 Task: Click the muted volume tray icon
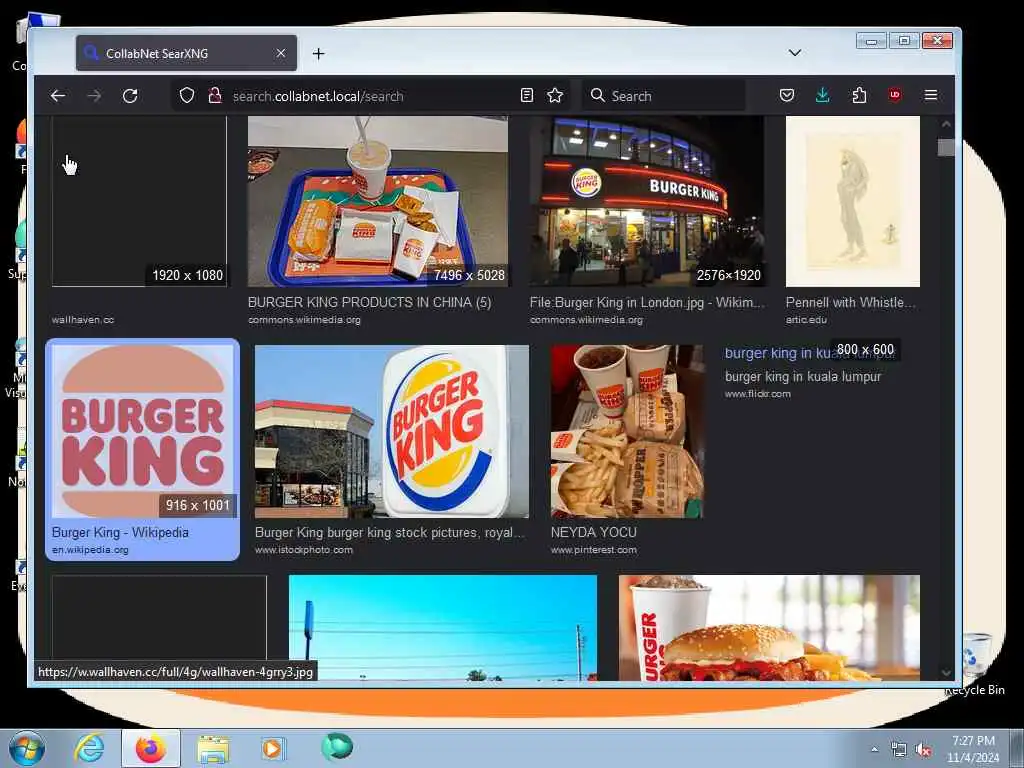[x=923, y=750]
